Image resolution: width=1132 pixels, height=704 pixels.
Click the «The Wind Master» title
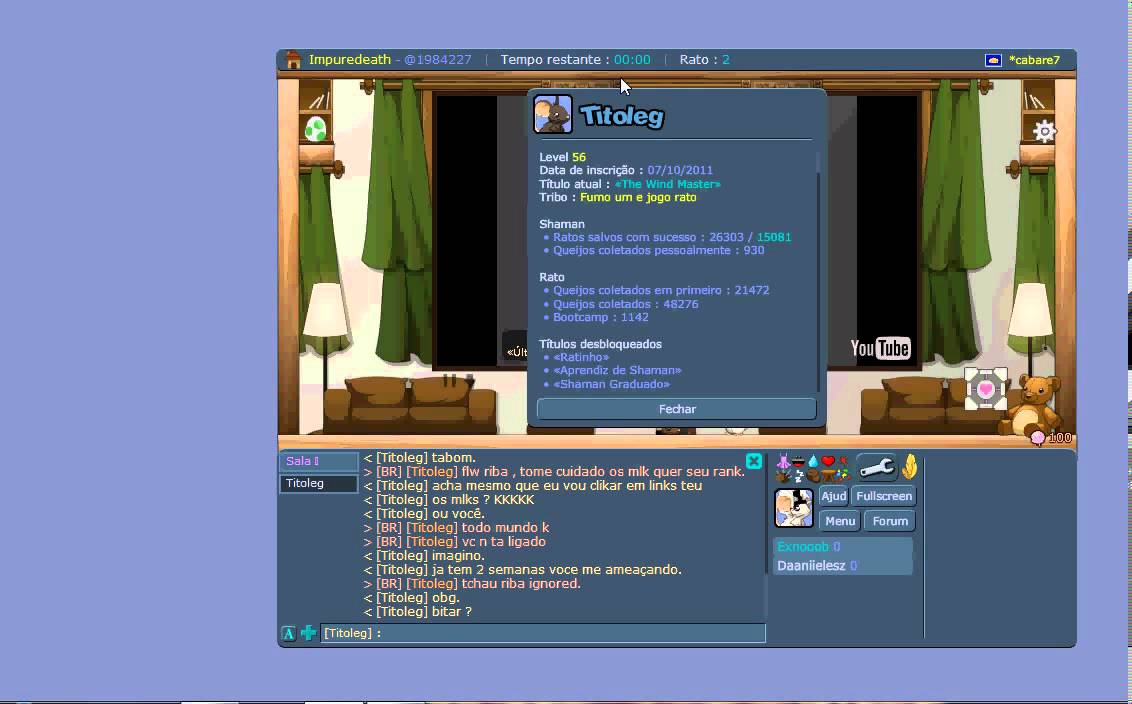tap(668, 184)
